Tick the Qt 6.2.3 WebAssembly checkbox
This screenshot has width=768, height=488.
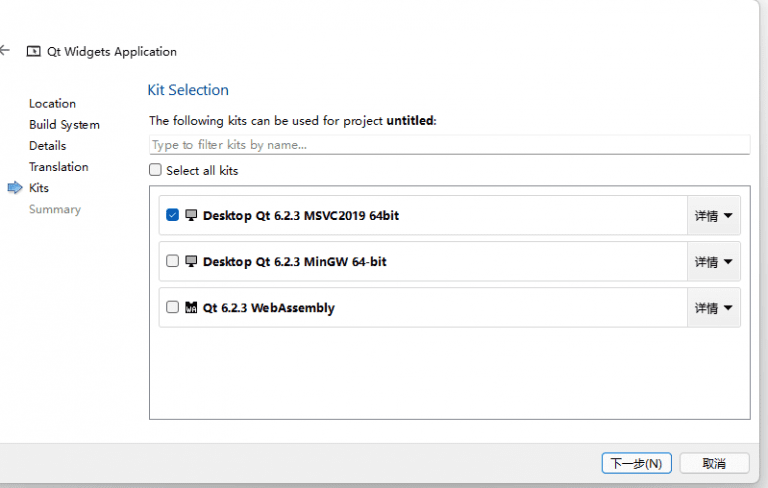[x=173, y=308]
